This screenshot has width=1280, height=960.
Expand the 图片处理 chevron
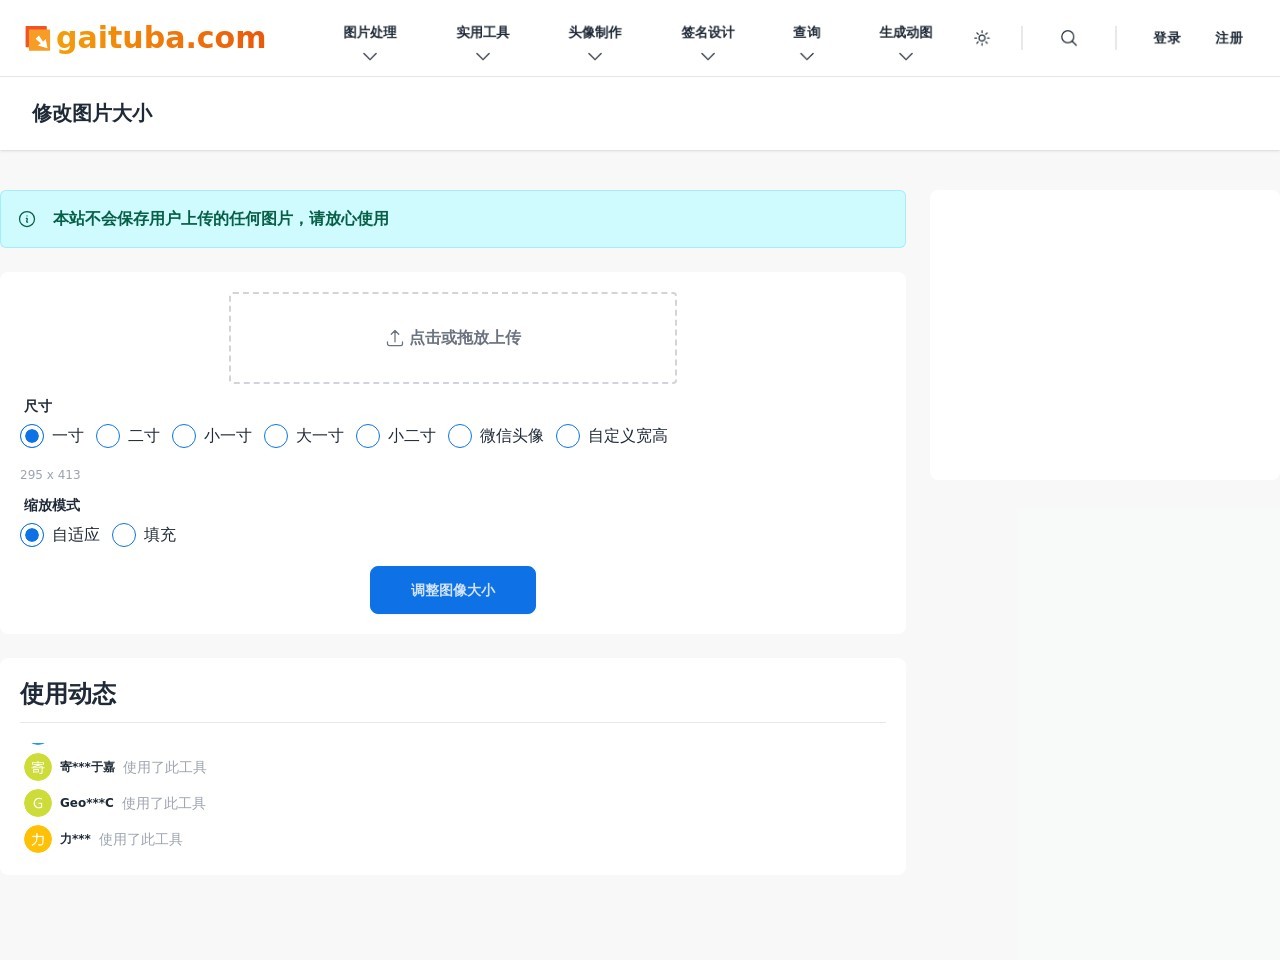pyautogui.click(x=370, y=57)
